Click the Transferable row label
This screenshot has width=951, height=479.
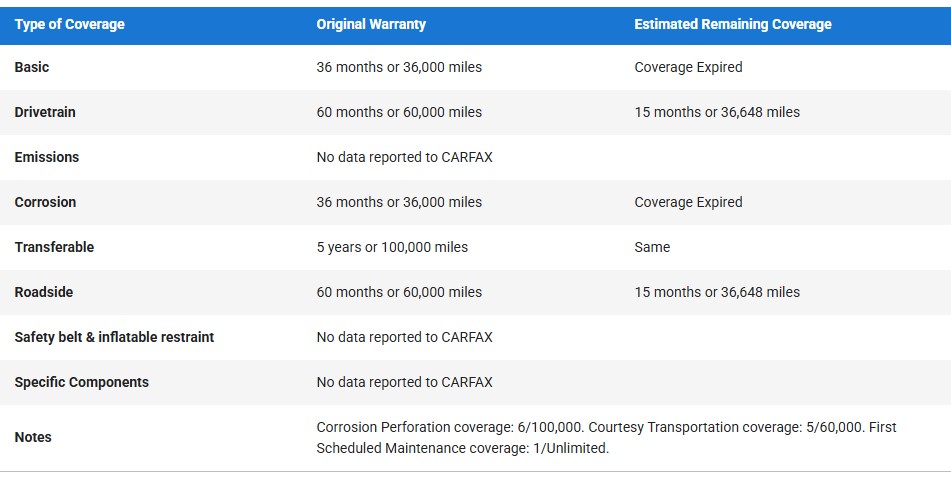pyautogui.click(x=54, y=247)
